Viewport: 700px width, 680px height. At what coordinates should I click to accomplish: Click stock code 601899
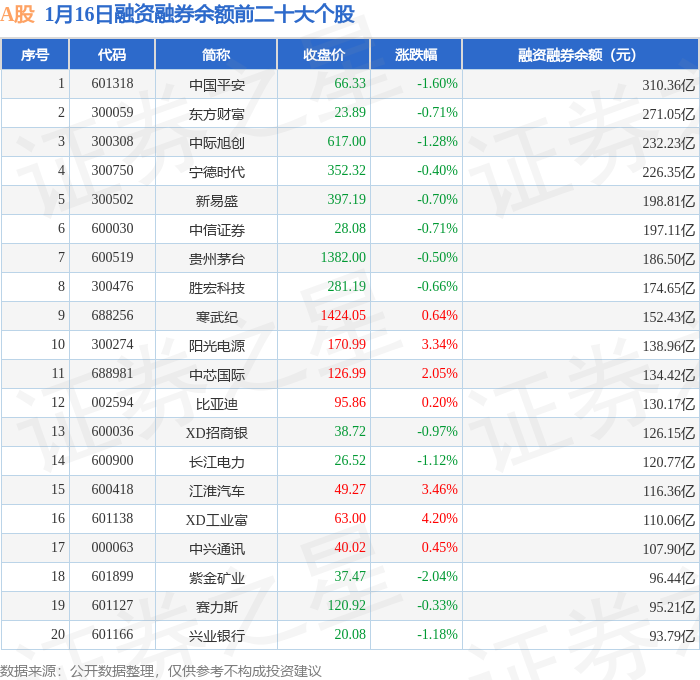(x=112, y=577)
